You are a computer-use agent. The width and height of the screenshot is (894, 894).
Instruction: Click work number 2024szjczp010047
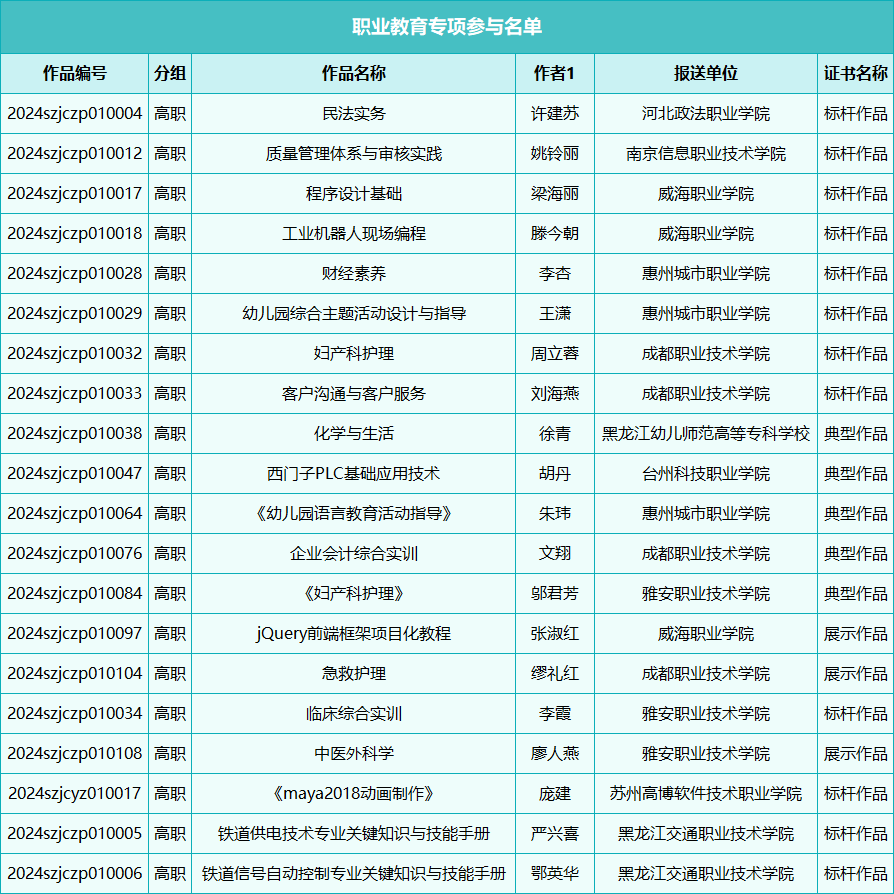point(75,473)
